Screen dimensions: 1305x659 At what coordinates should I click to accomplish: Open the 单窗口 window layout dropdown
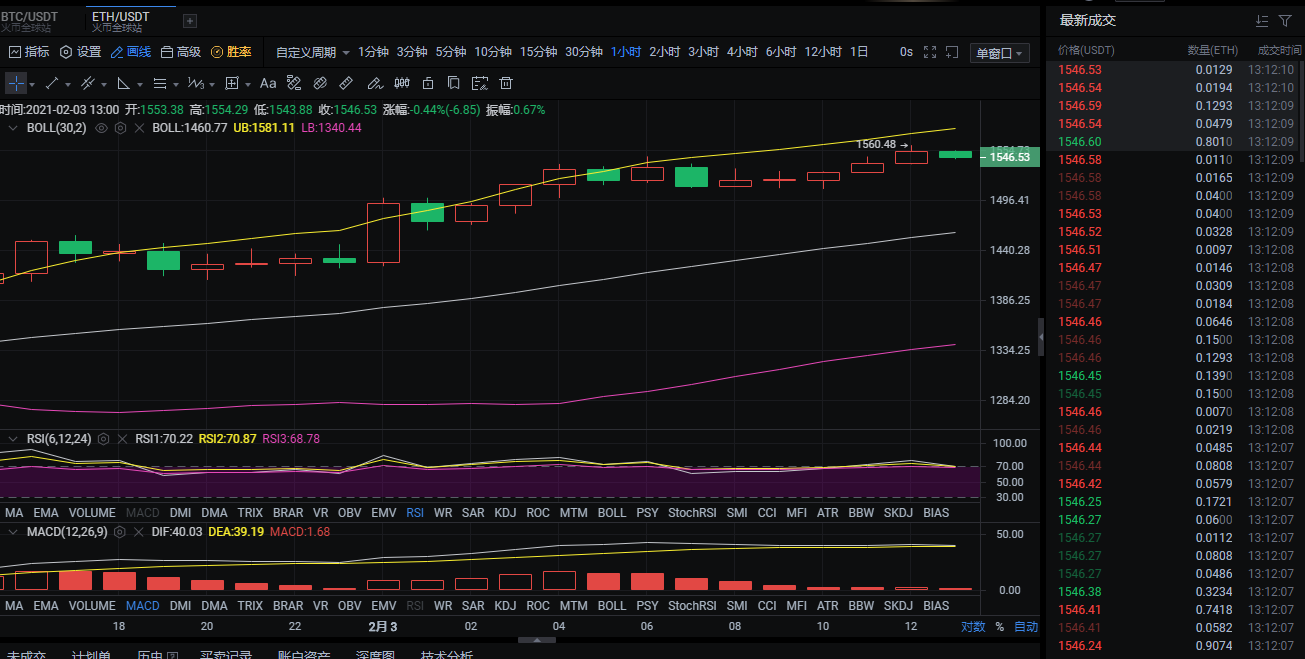(1000, 53)
